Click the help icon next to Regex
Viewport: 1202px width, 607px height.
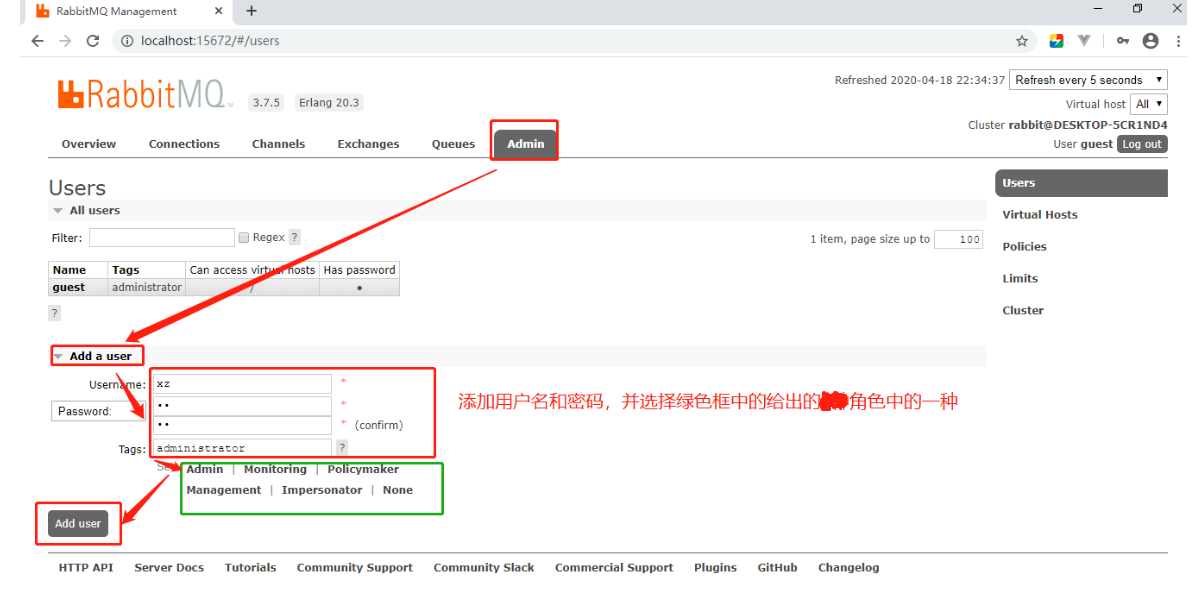pyautogui.click(x=295, y=238)
